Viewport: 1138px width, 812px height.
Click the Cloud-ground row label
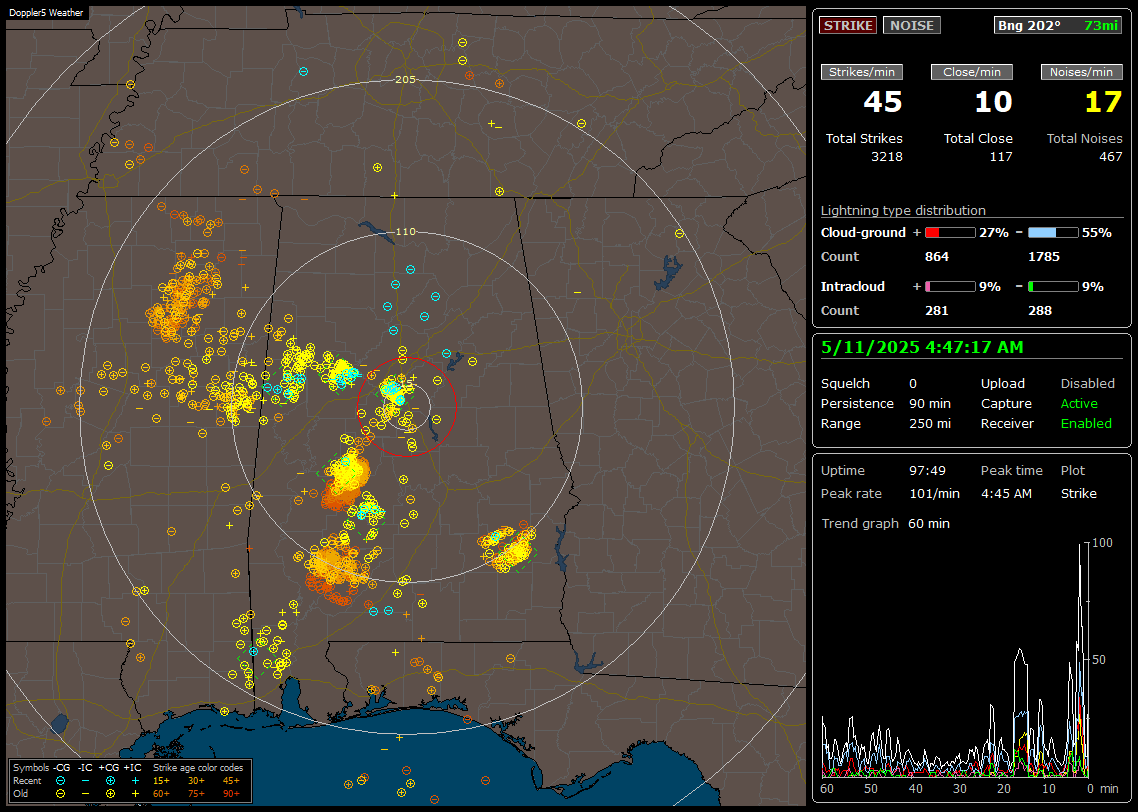(863, 233)
